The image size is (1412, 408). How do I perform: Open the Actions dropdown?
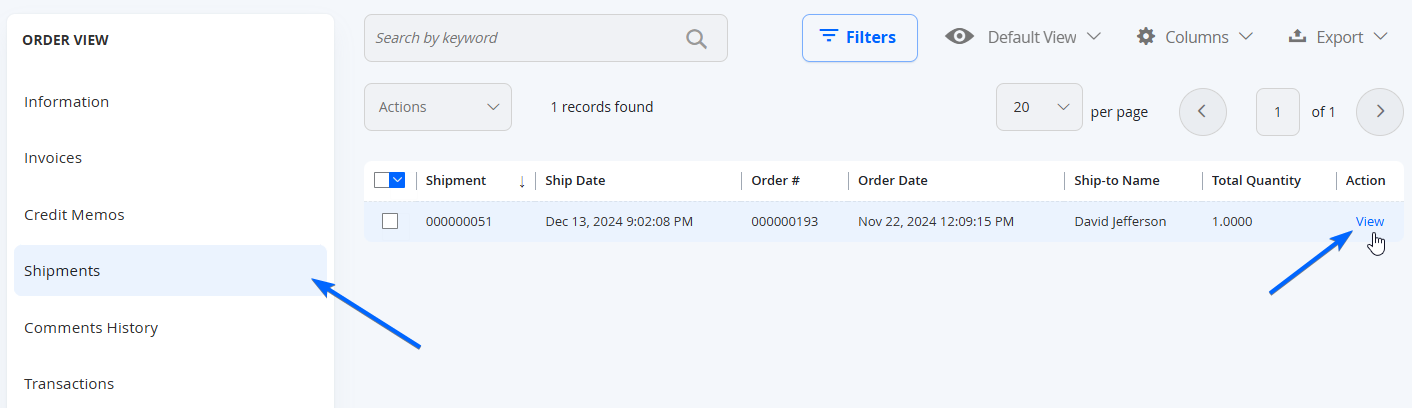pos(438,107)
